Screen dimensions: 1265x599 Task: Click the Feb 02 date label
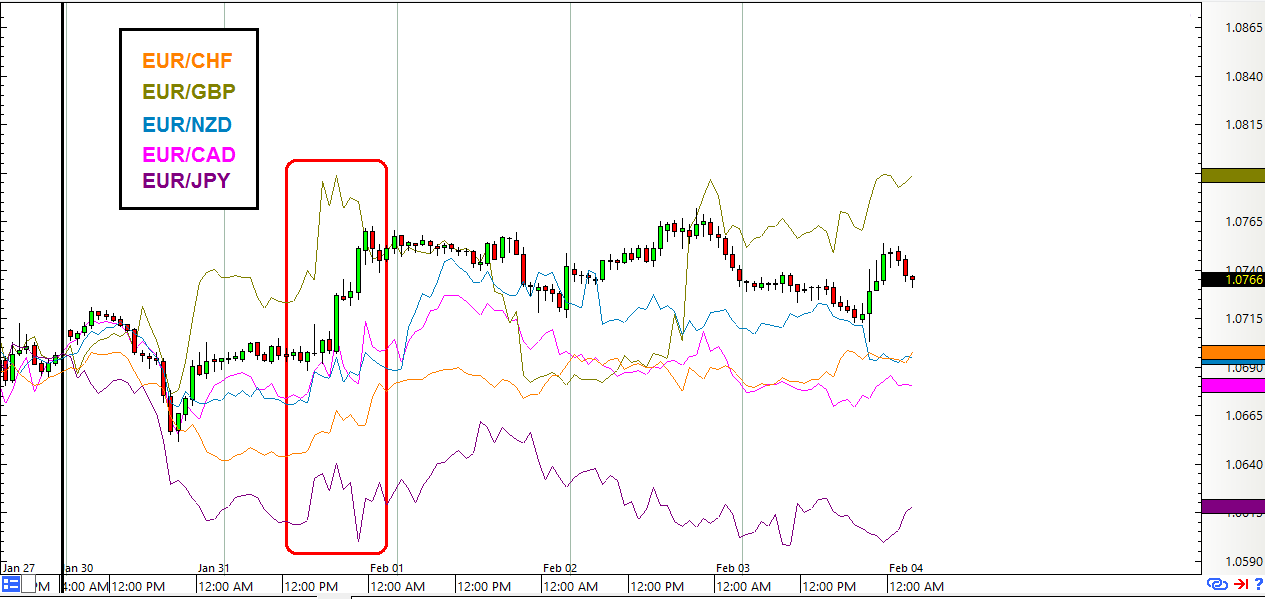tap(560, 567)
